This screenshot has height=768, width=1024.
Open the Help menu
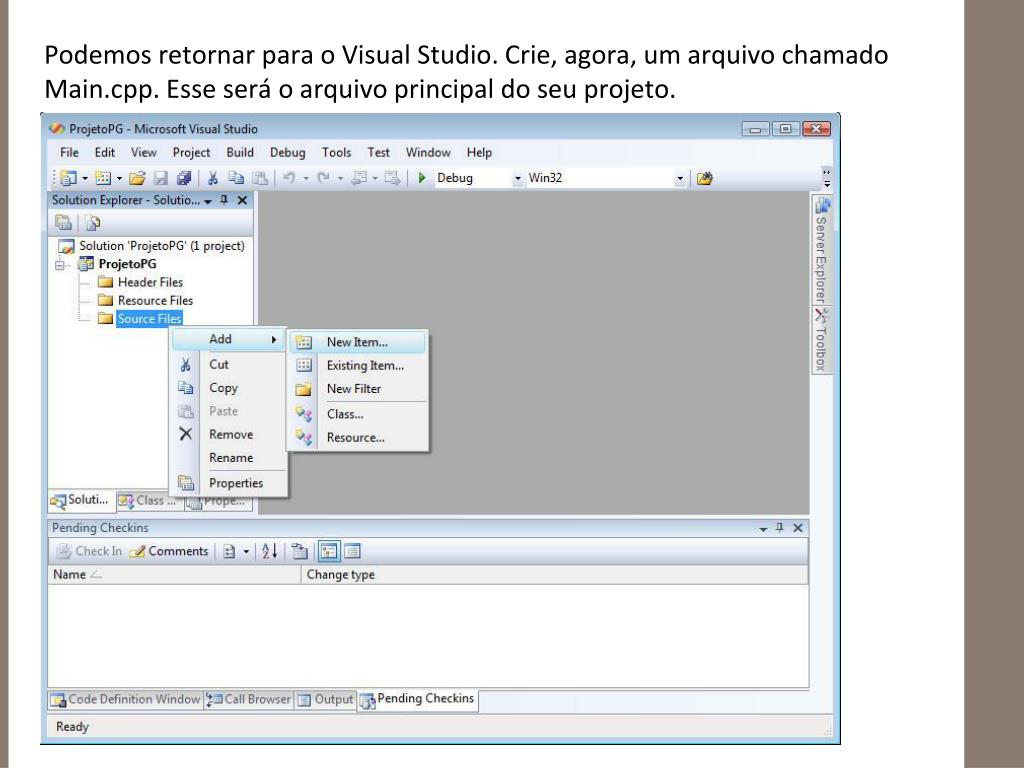pos(479,152)
